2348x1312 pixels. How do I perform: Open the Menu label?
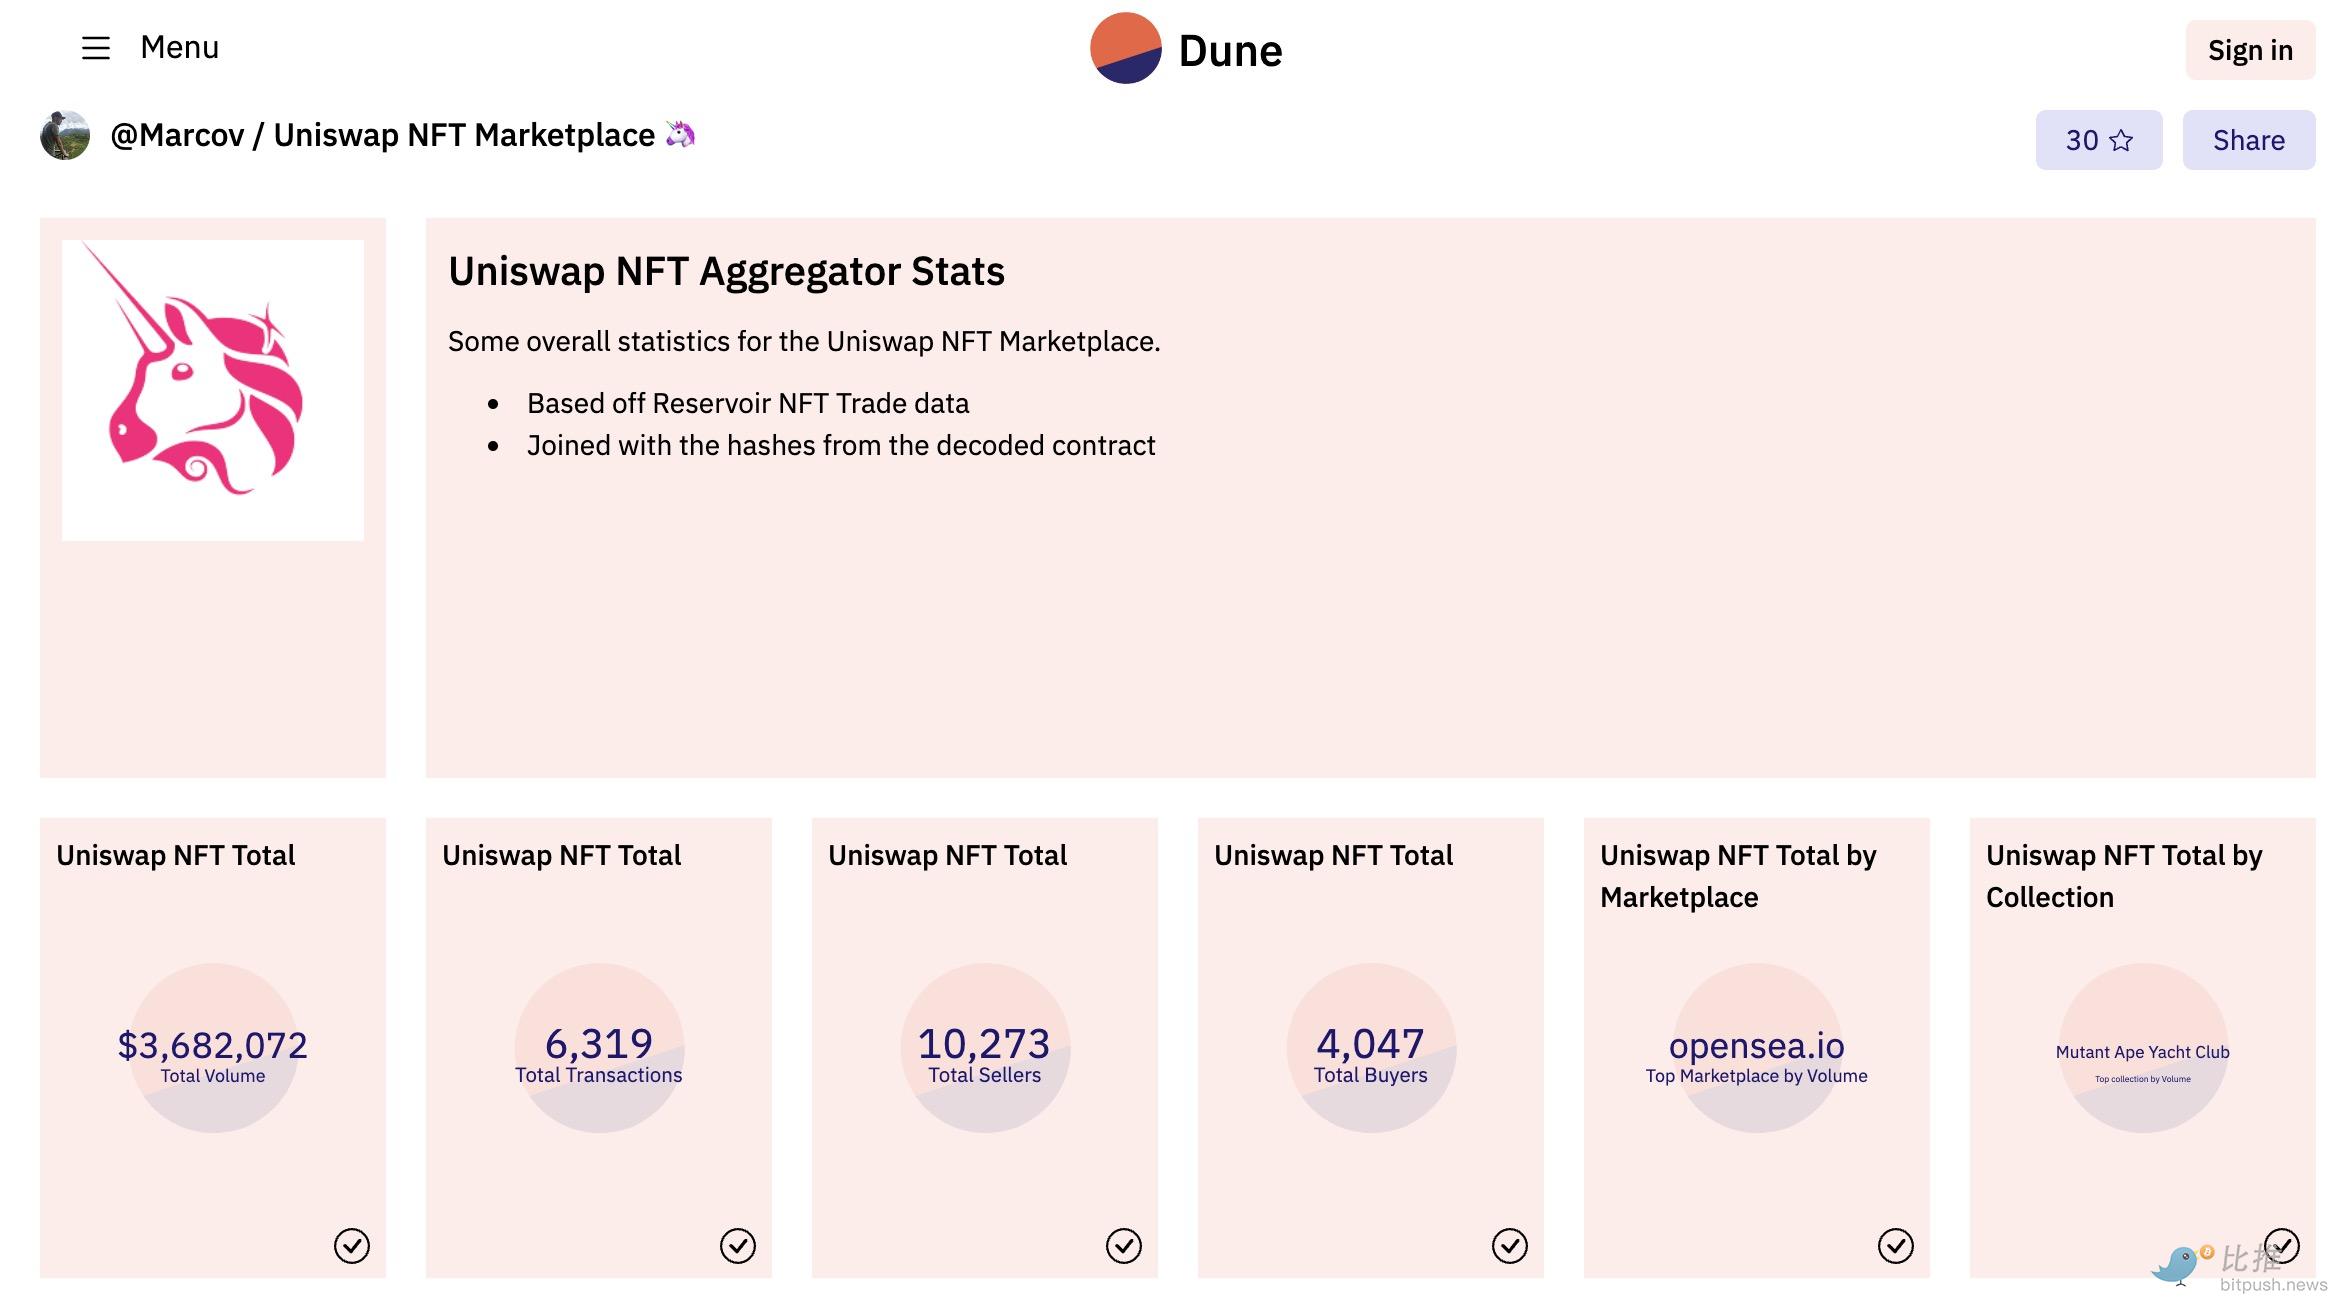[x=179, y=48]
